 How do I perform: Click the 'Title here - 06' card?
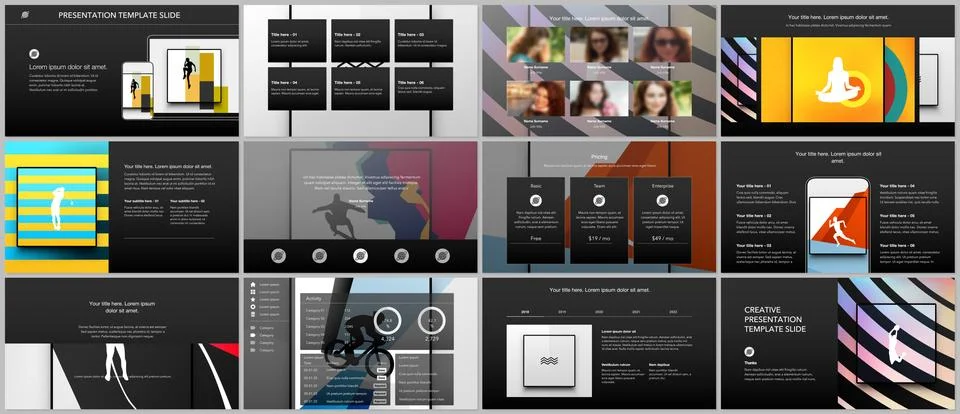point(424,89)
